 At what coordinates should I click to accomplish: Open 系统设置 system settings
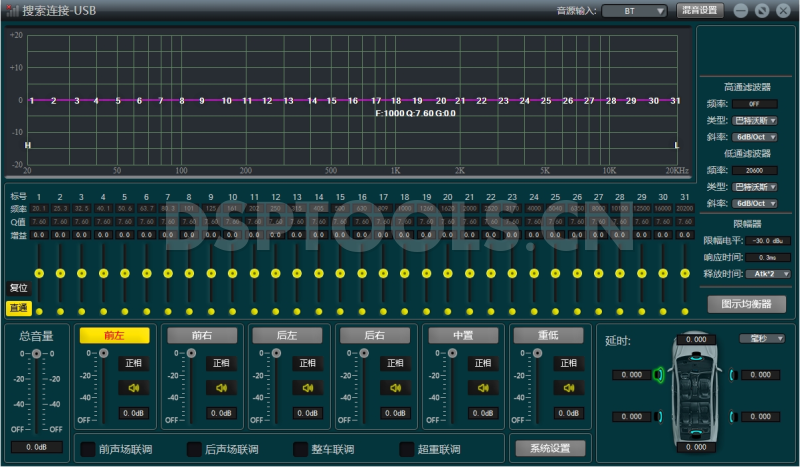click(550, 448)
